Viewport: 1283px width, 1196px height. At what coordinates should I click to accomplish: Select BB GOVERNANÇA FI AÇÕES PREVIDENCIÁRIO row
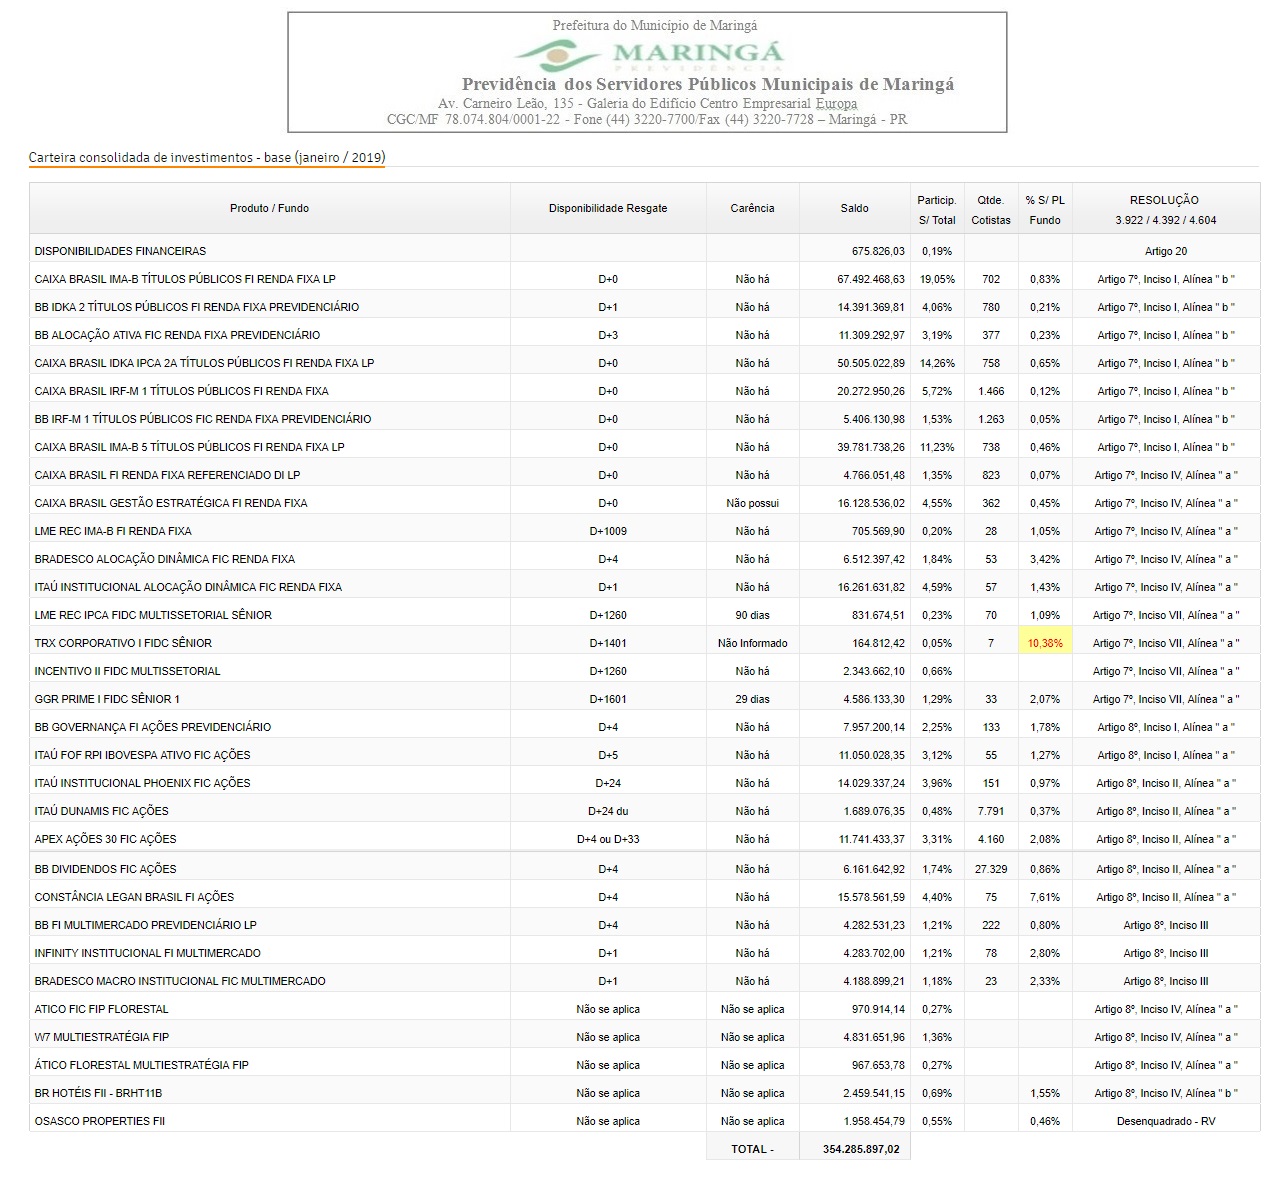coord(152,727)
